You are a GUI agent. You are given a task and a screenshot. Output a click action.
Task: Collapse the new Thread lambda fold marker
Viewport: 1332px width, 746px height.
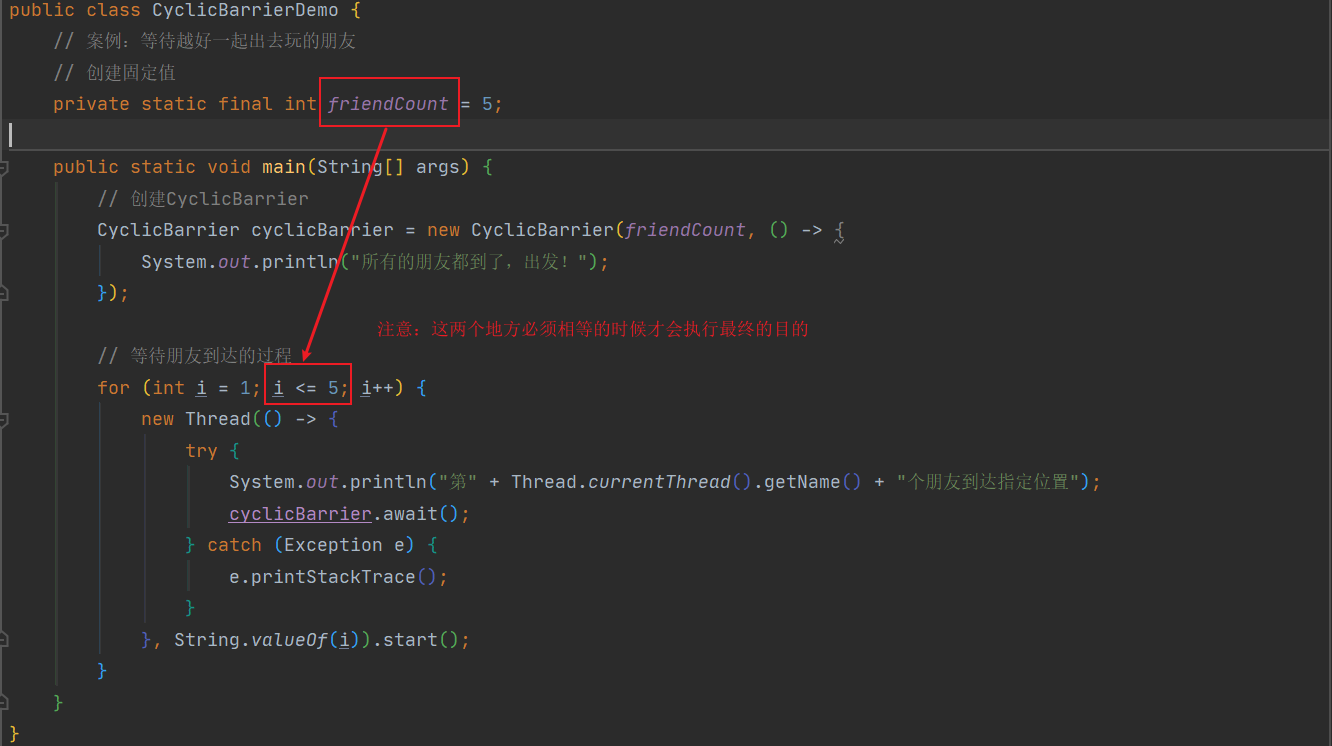click(4, 420)
